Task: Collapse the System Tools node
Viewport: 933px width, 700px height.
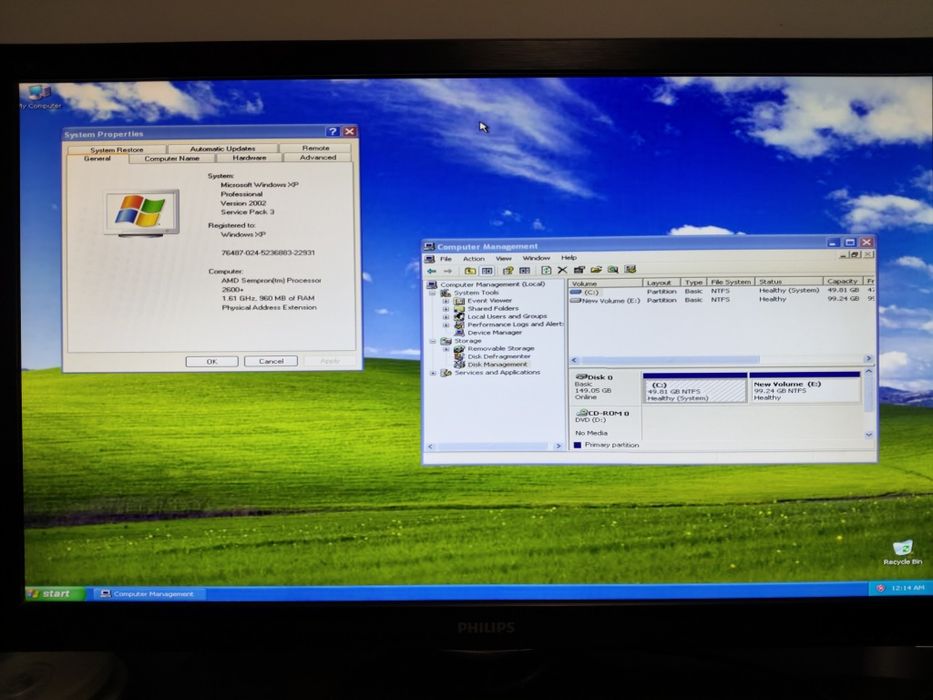Action: tap(433, 293)
